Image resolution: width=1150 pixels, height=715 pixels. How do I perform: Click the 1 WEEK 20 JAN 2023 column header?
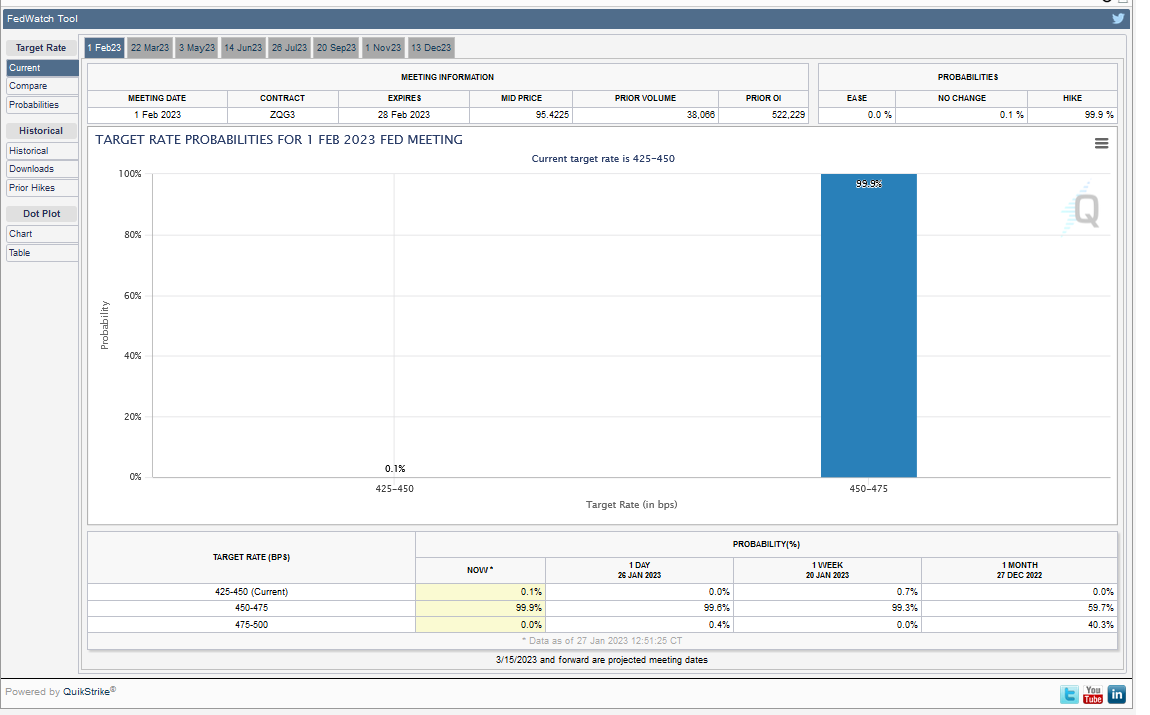[x=827, y=571]
